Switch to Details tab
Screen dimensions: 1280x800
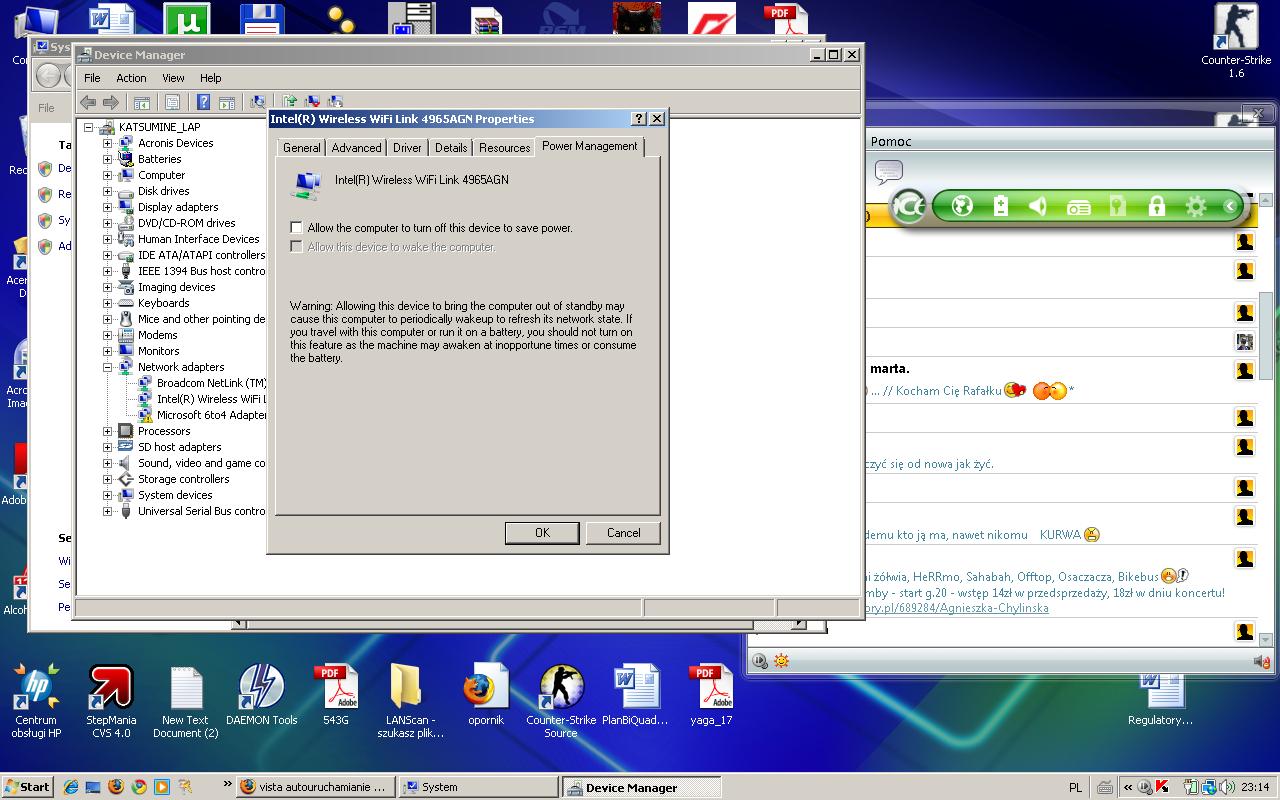[451, 148]
